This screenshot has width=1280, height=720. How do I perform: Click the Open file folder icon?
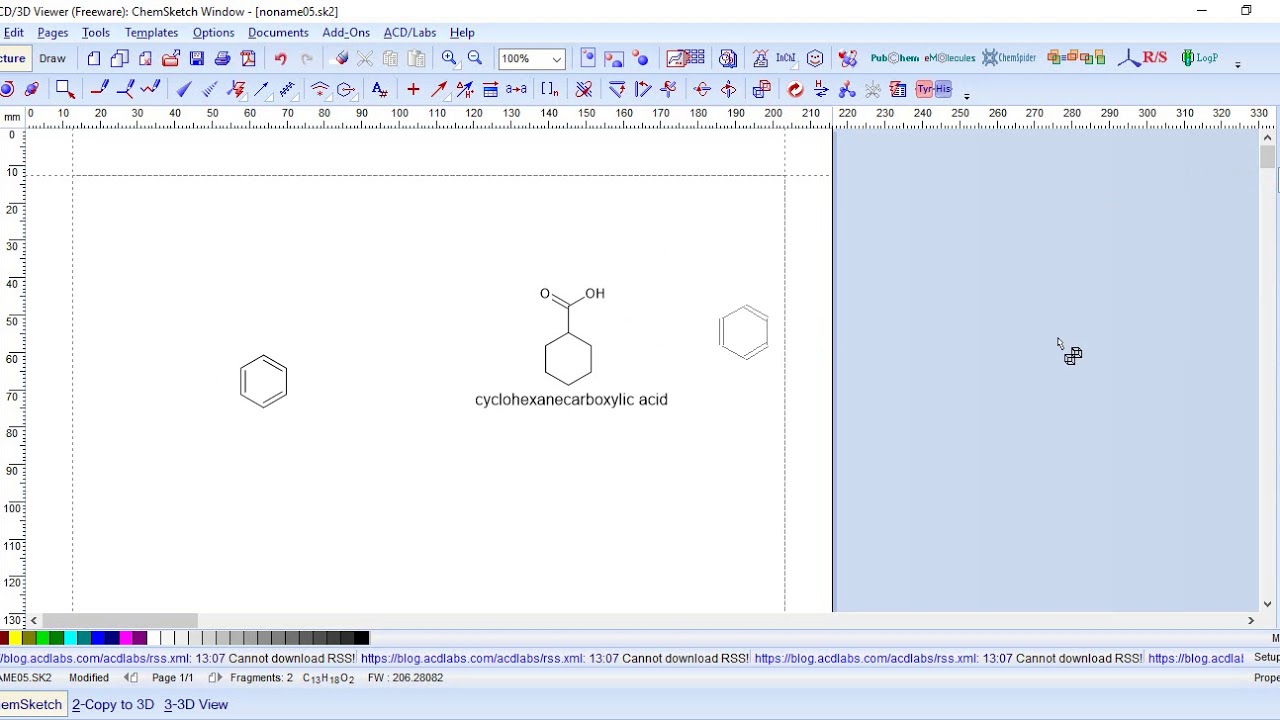[171, 59]
